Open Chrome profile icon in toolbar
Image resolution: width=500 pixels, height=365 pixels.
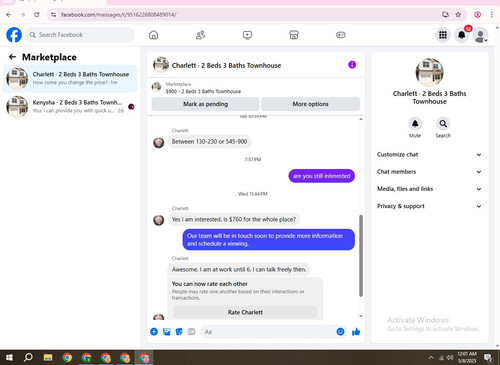click(x=478, y=15)
